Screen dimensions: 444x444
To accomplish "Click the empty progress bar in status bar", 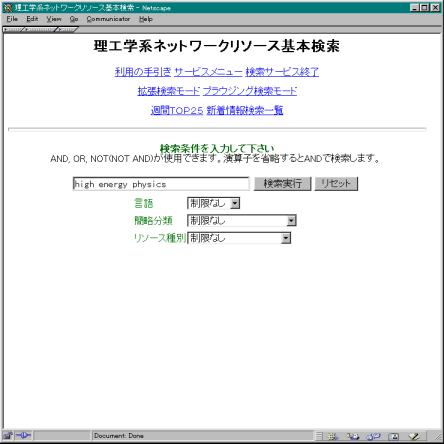I will tap(62, 436).
